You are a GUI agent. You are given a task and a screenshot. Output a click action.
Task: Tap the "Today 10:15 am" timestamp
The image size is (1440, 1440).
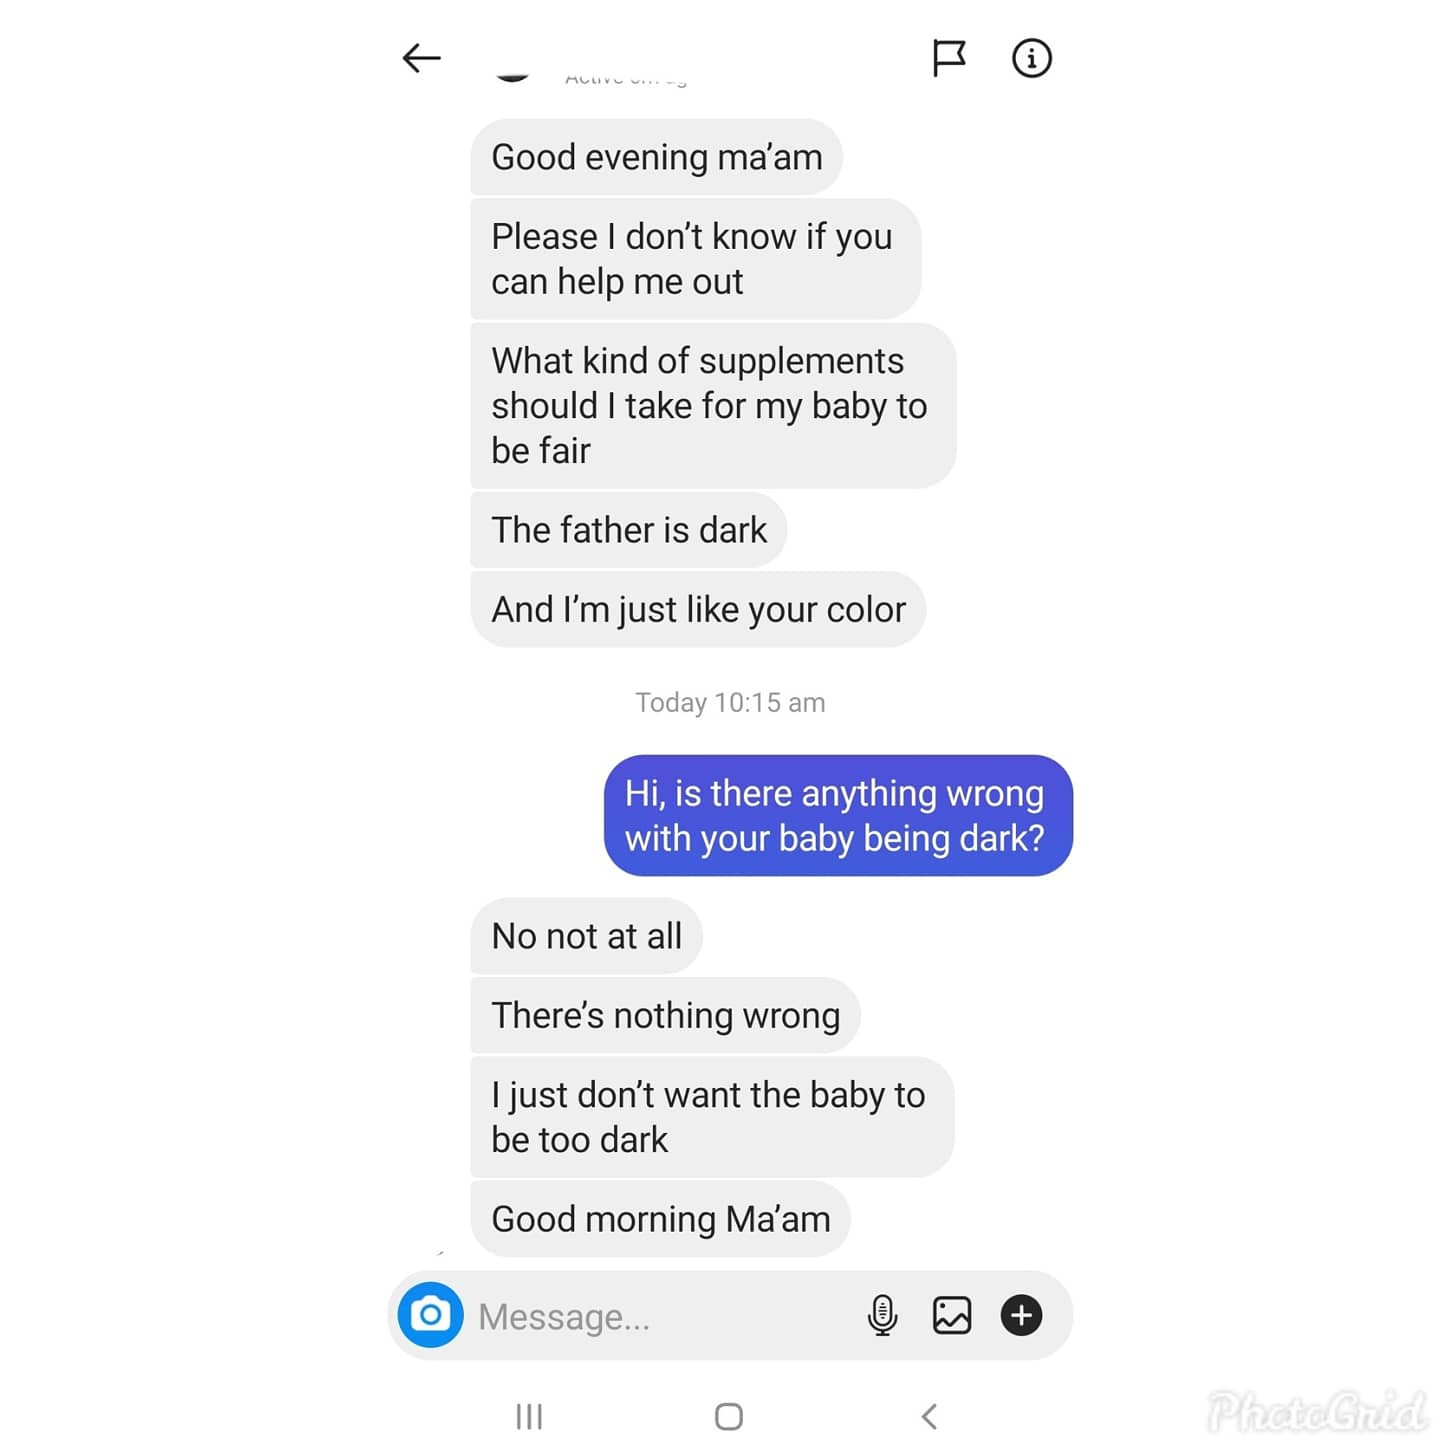tap(730, 702)
